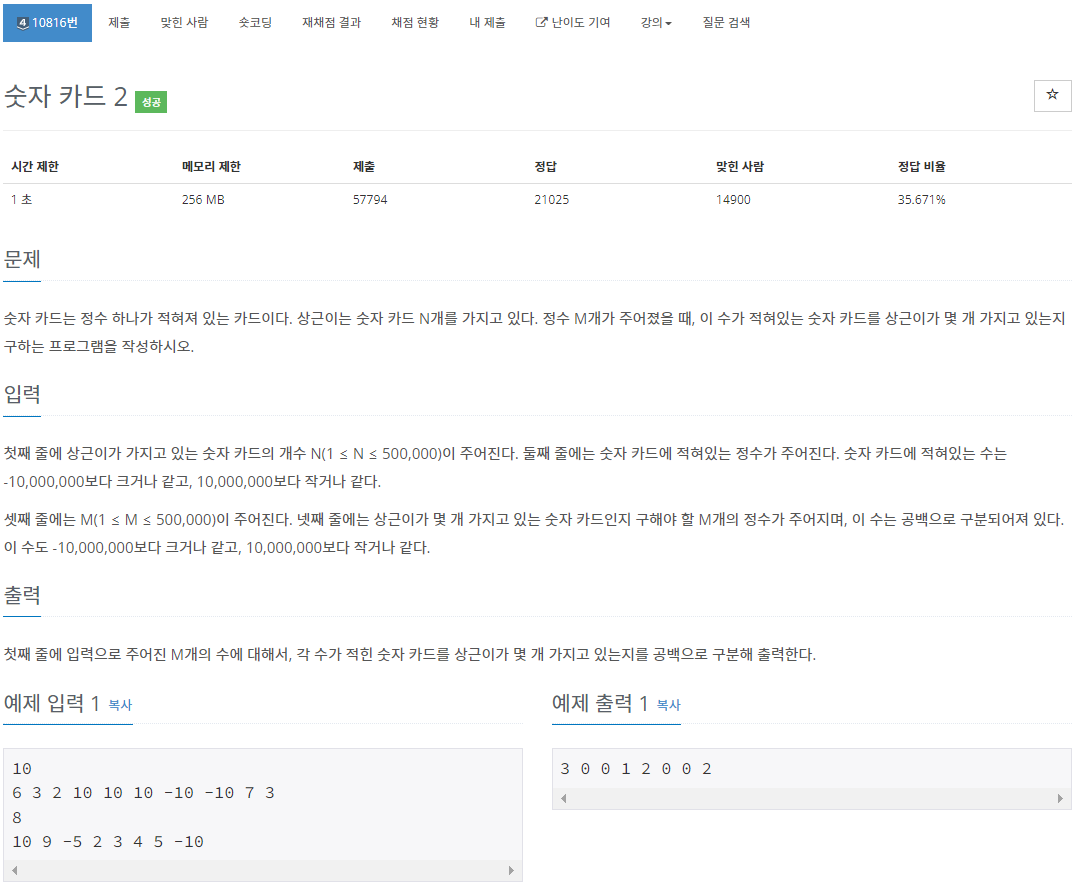Copy the example output with the 복사 link

point(668,705)
